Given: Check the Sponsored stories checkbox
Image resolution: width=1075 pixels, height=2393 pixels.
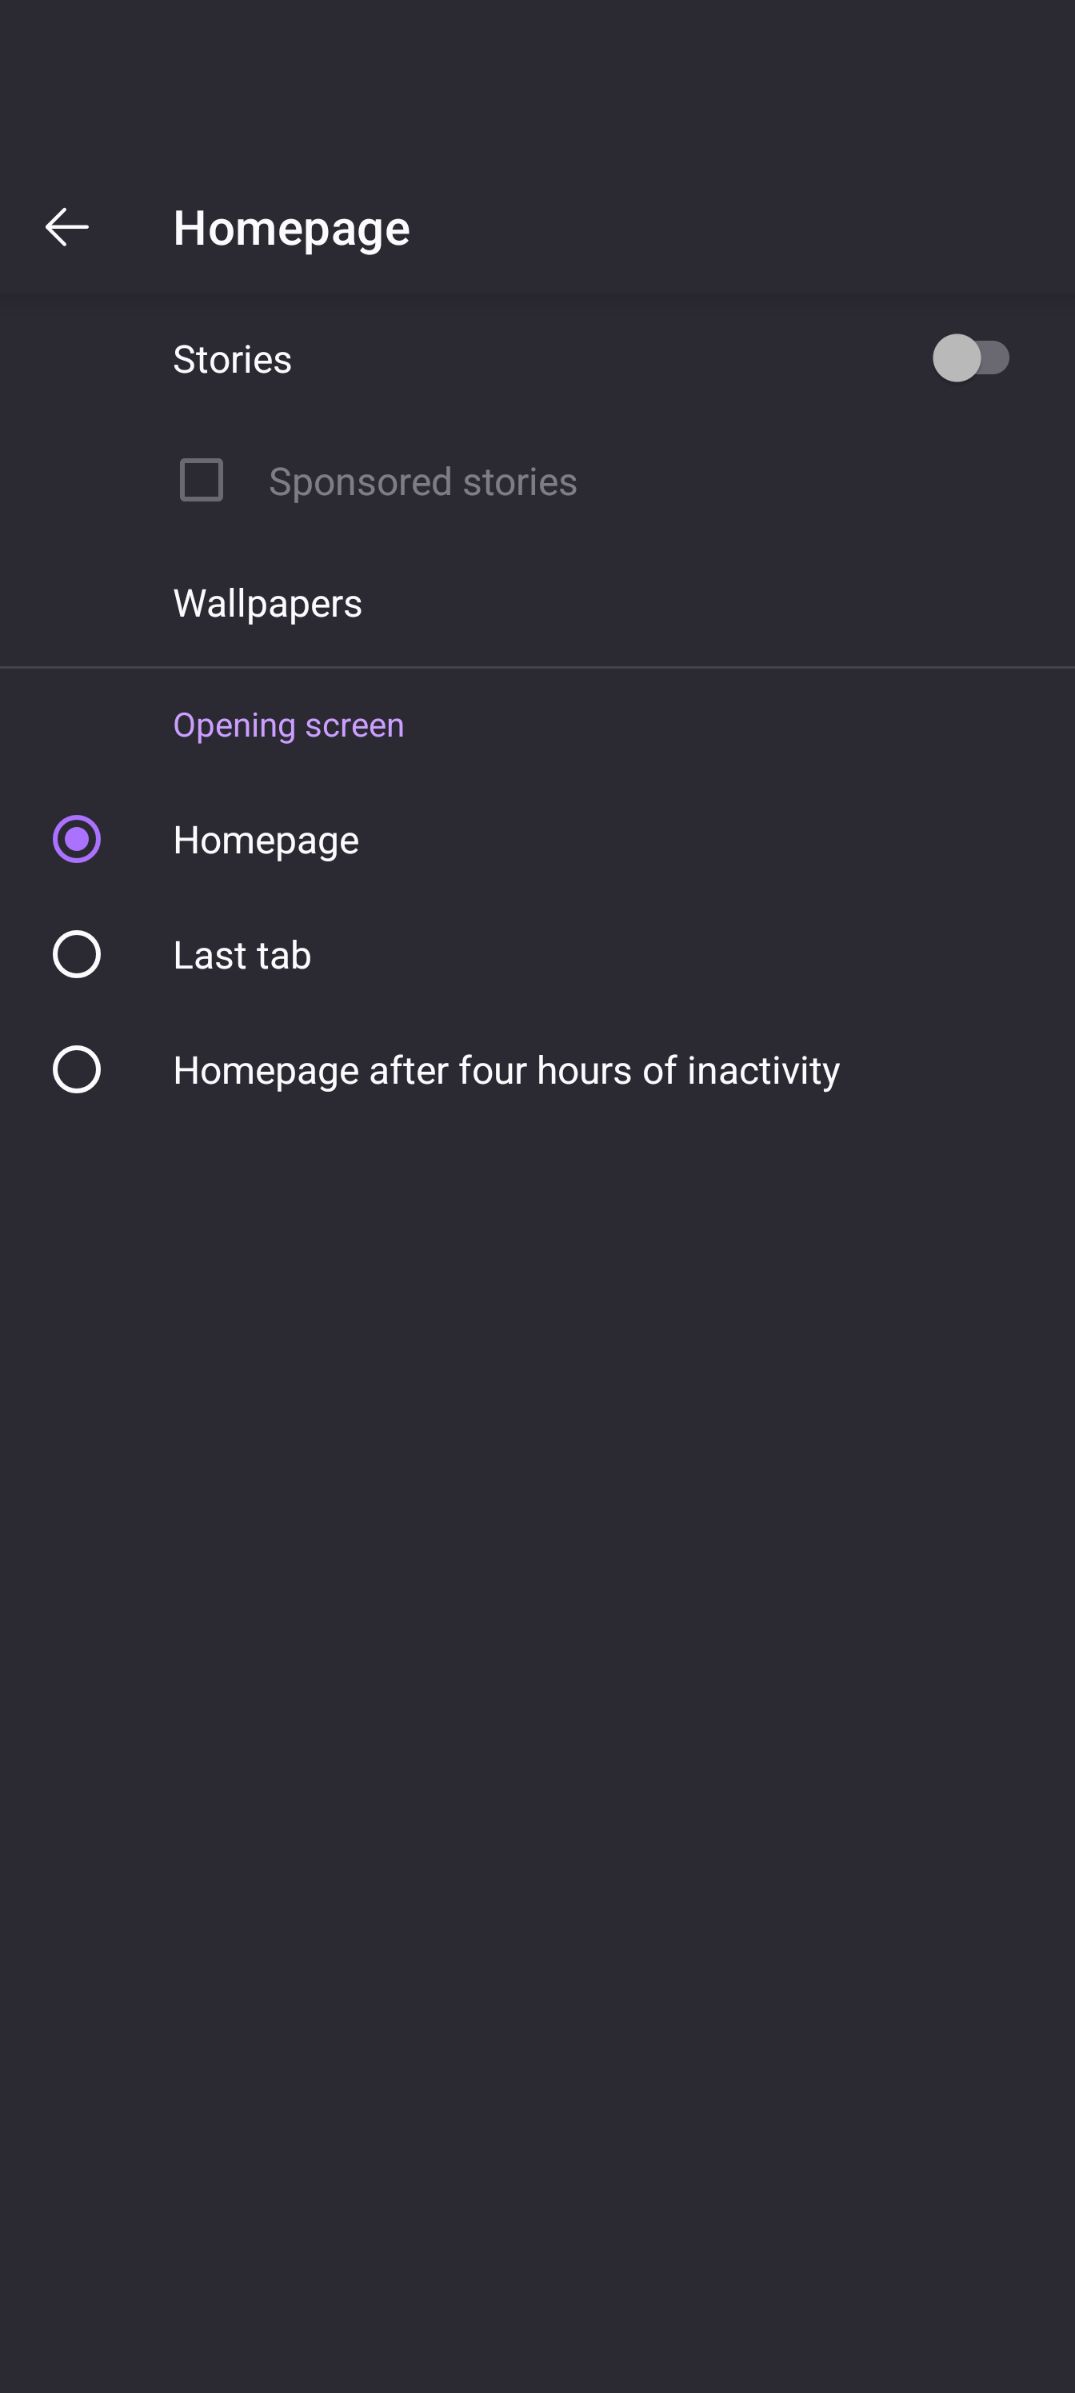Looking at the screenshot, I should (201, 480).
